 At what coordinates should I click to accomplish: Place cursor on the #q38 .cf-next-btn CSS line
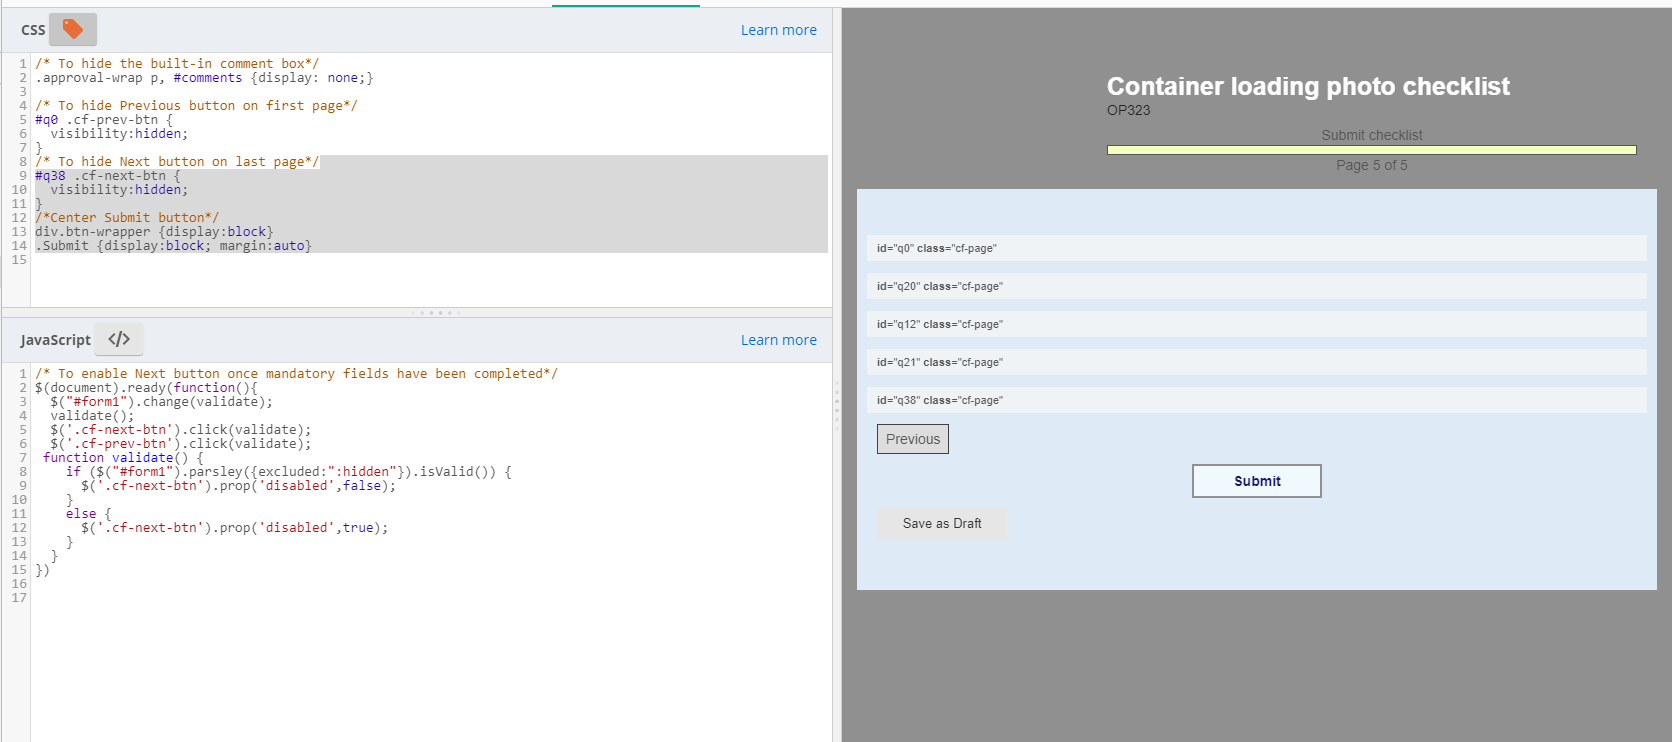[108, 176]
